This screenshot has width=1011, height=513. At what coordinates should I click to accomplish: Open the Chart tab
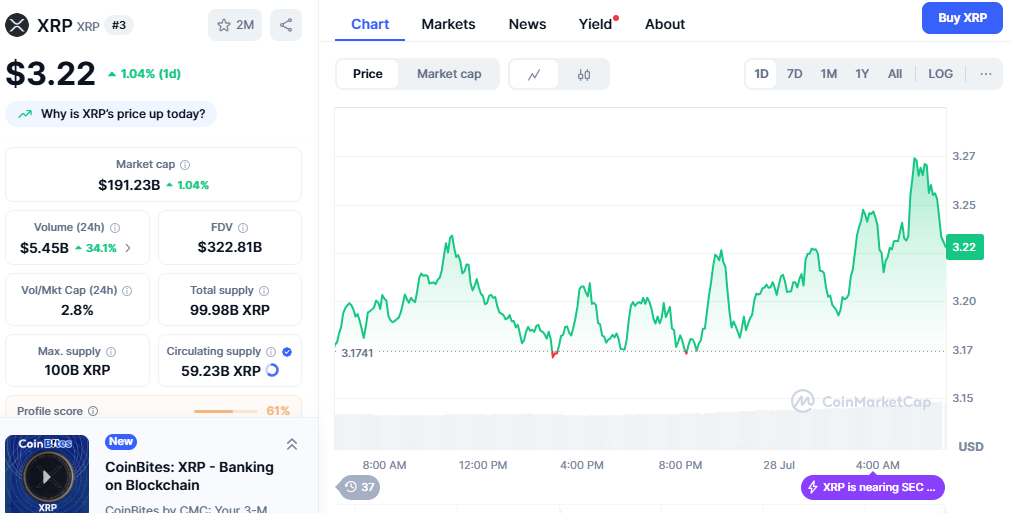coord(370,24)
